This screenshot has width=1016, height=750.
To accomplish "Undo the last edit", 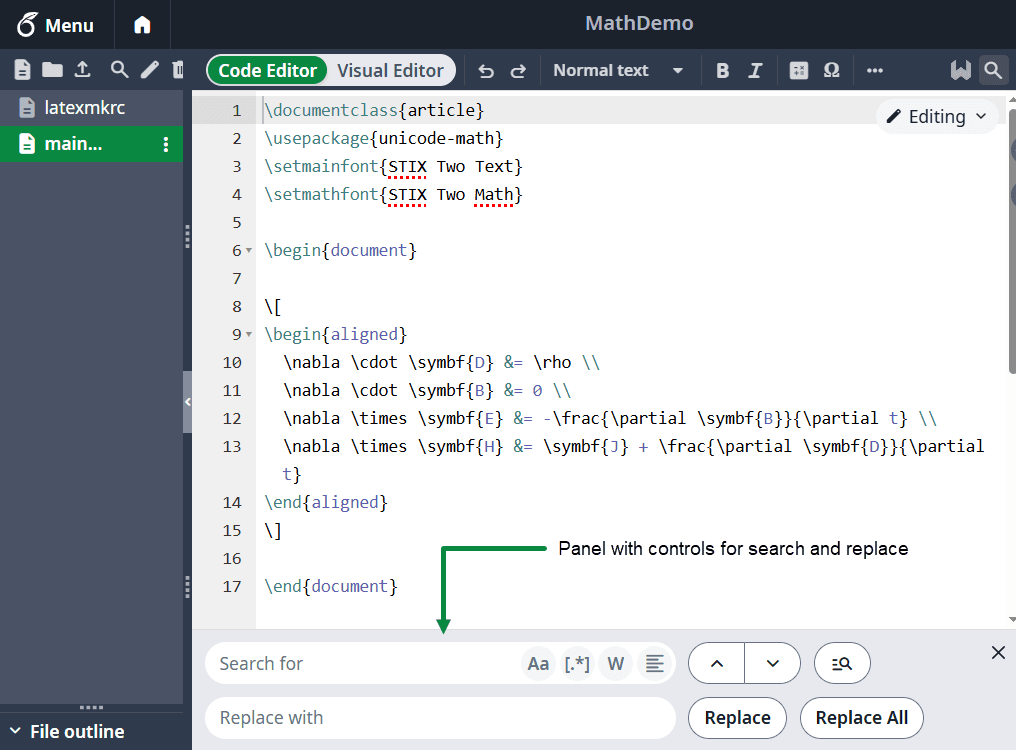I will coord(486,71).
